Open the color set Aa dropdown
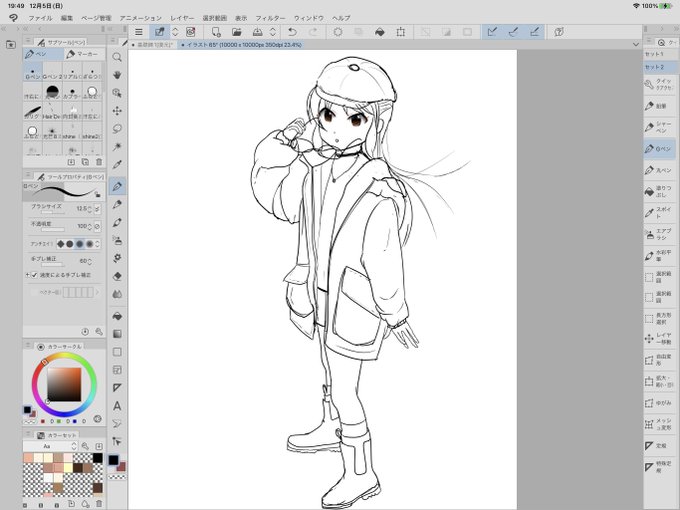680x510 pixels. point(50,446)
